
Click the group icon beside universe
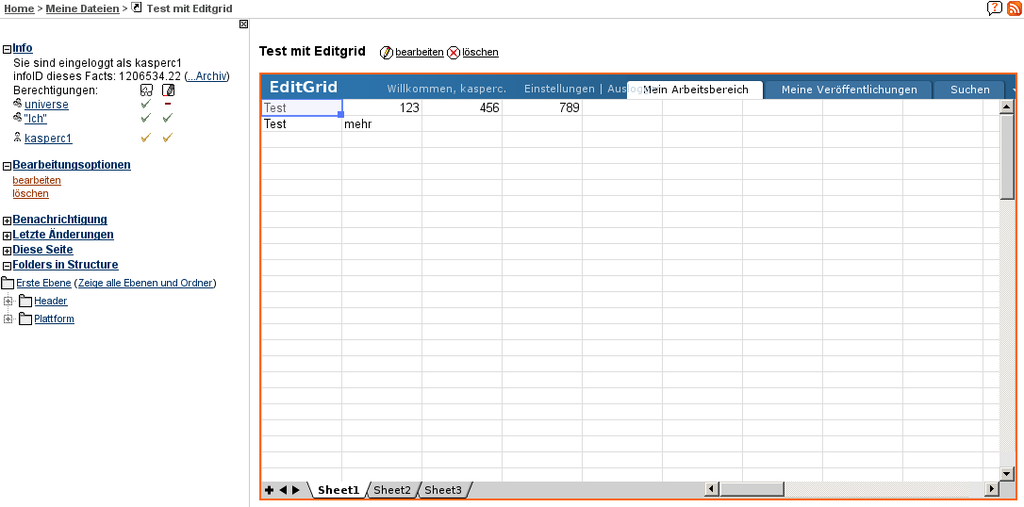coord(18,104)
